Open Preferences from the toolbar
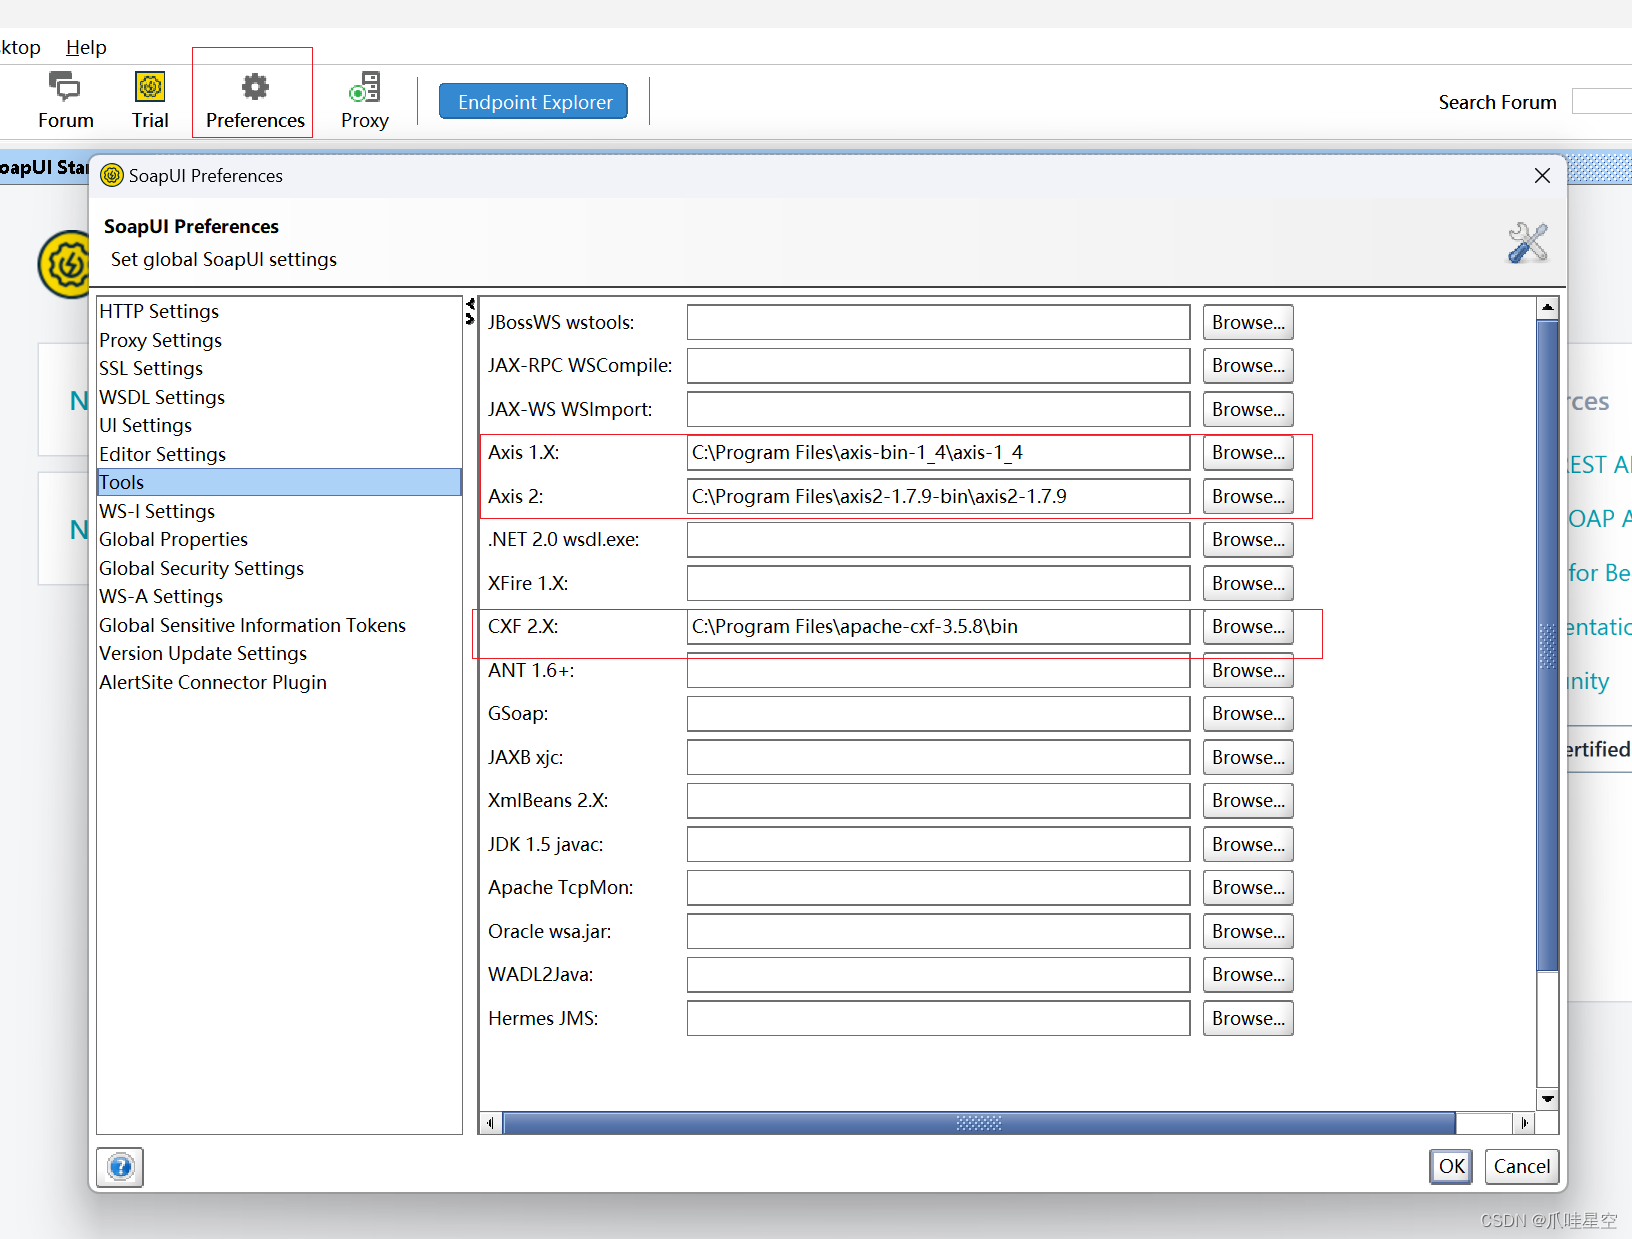Screen dimensions: 1632x1239 click(255, 100)
